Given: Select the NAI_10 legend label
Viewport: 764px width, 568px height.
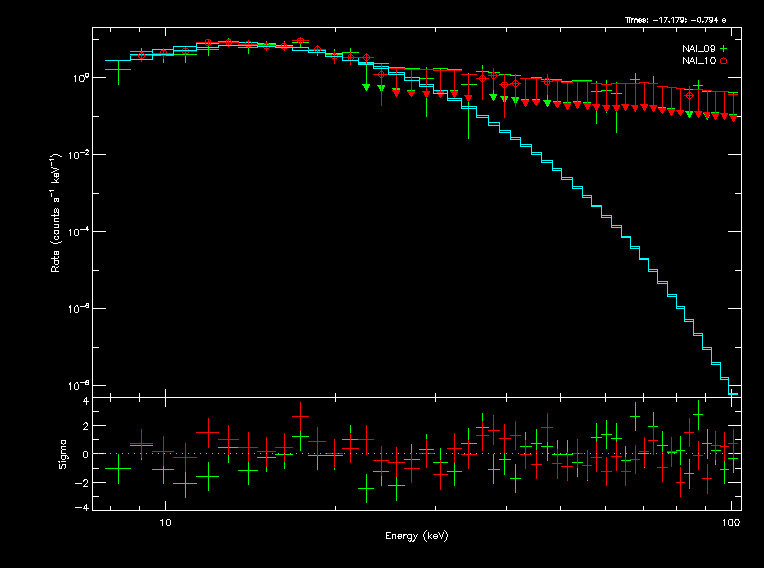Looking at the screenshot, I should [x=698, y=61].
